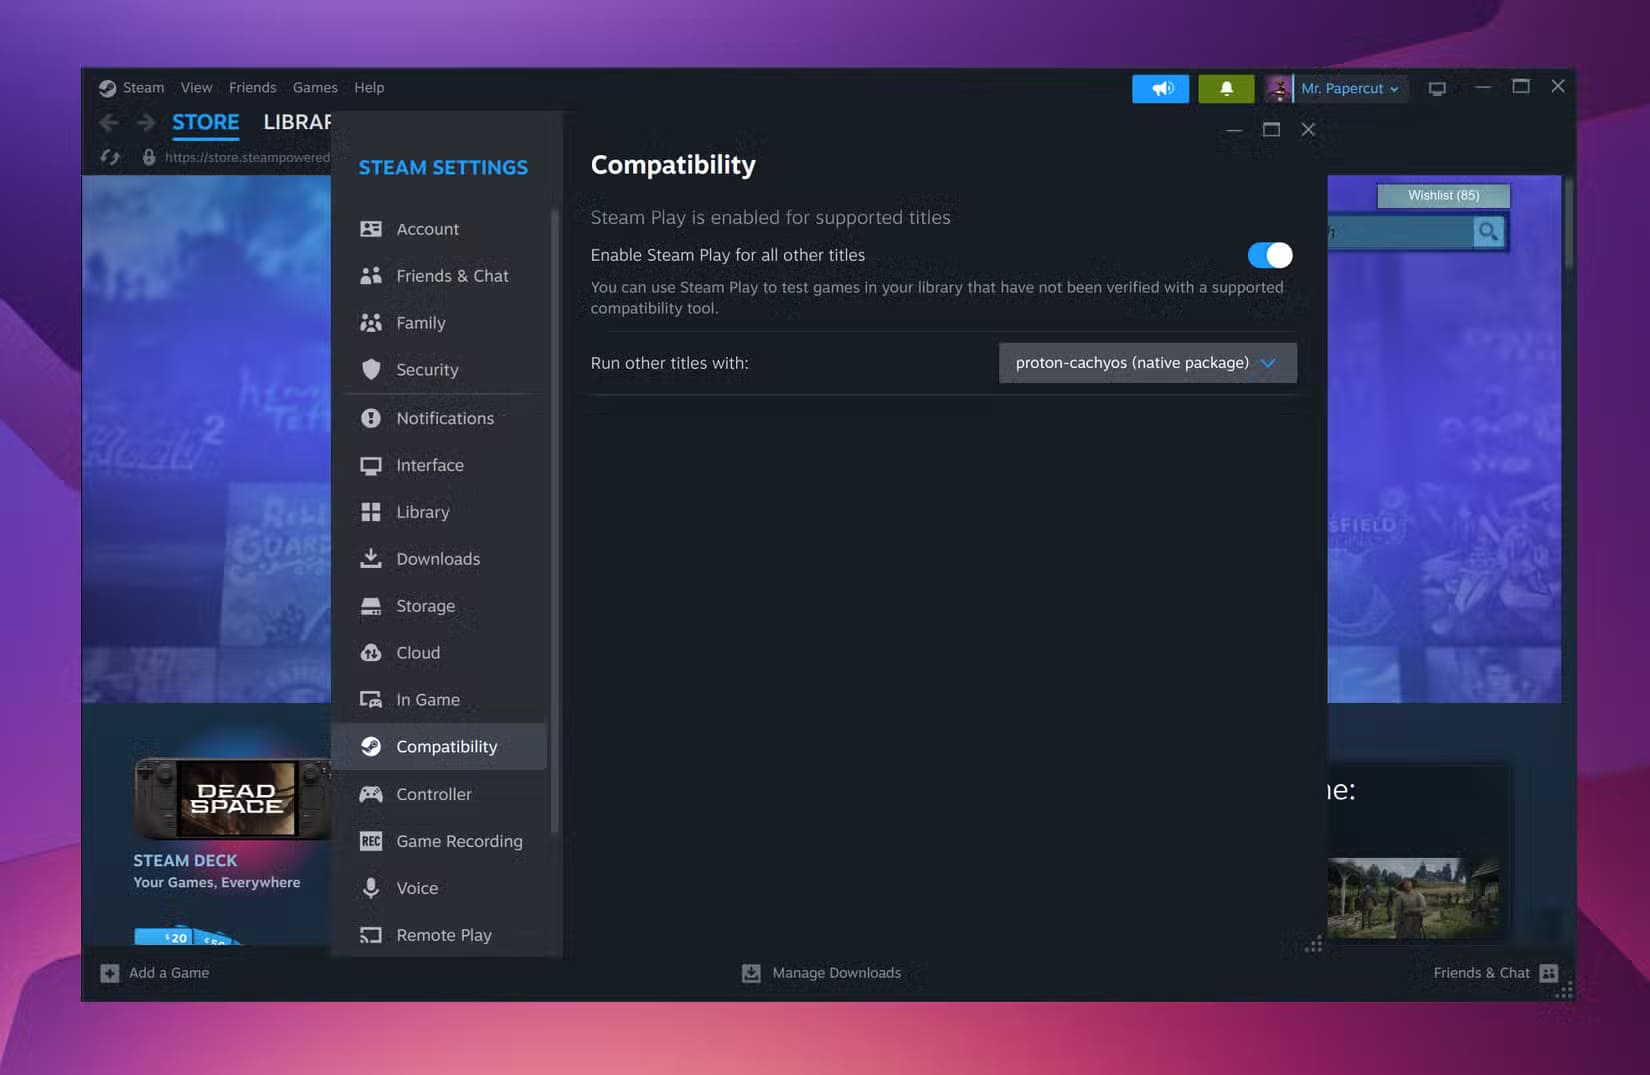Click the store URL address text
This screenshot has width=1650, height=1075.
click(x=247, y=157)
